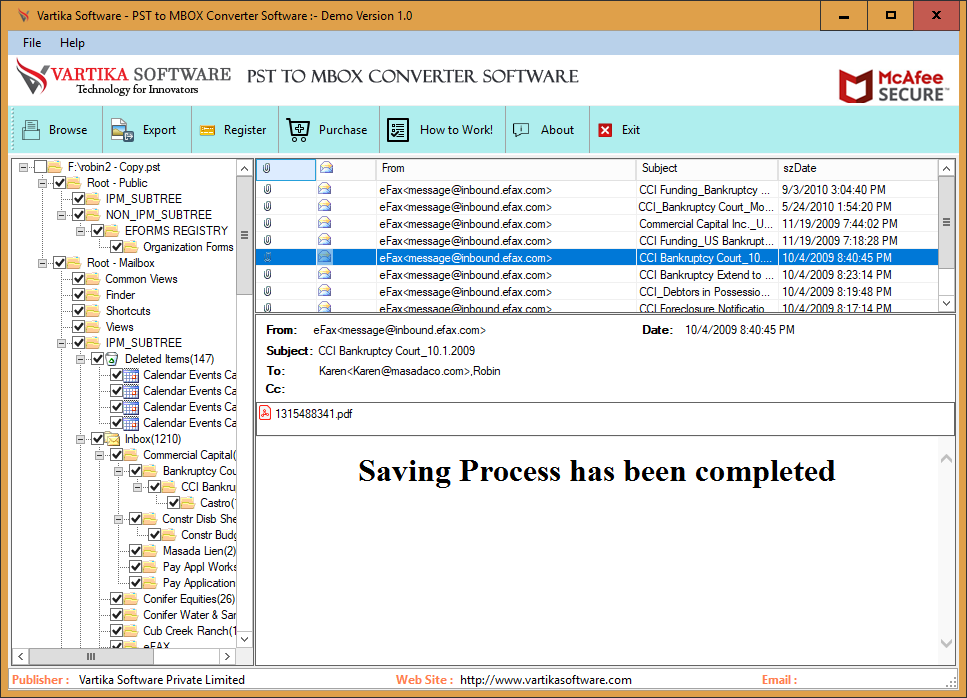Click the envelope icon in the 10/4/2009 8:19:48 PM row
Screen dimensions: 967x698
[x=325, y=291]
